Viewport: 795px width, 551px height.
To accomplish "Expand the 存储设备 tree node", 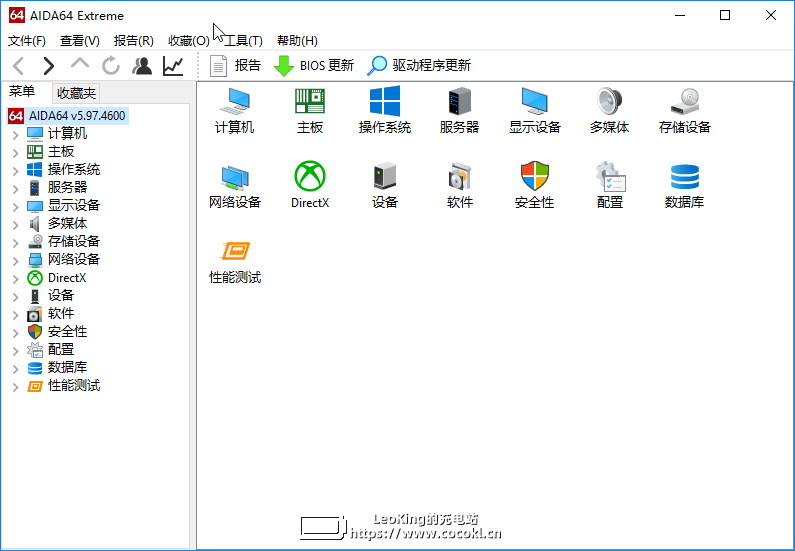I will tap(15, 243).
